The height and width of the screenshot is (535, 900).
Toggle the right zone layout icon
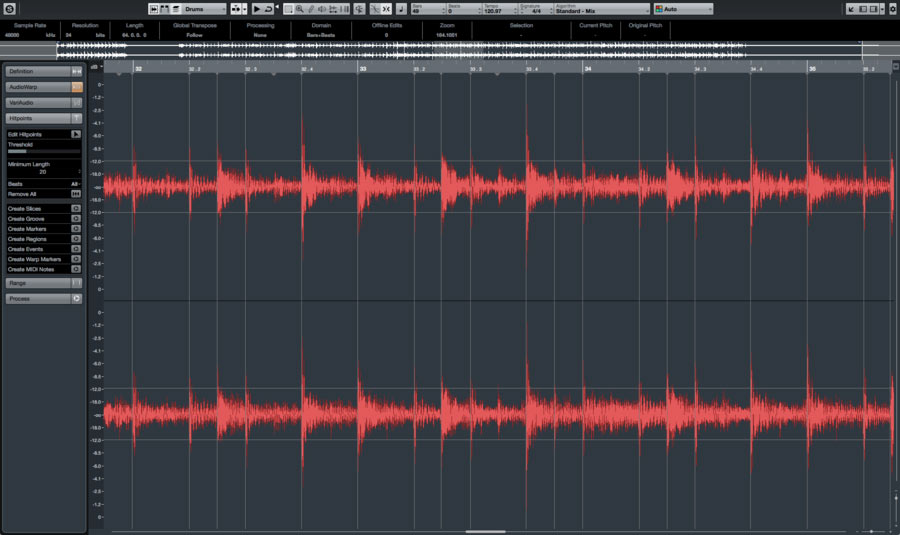(873, 9)
